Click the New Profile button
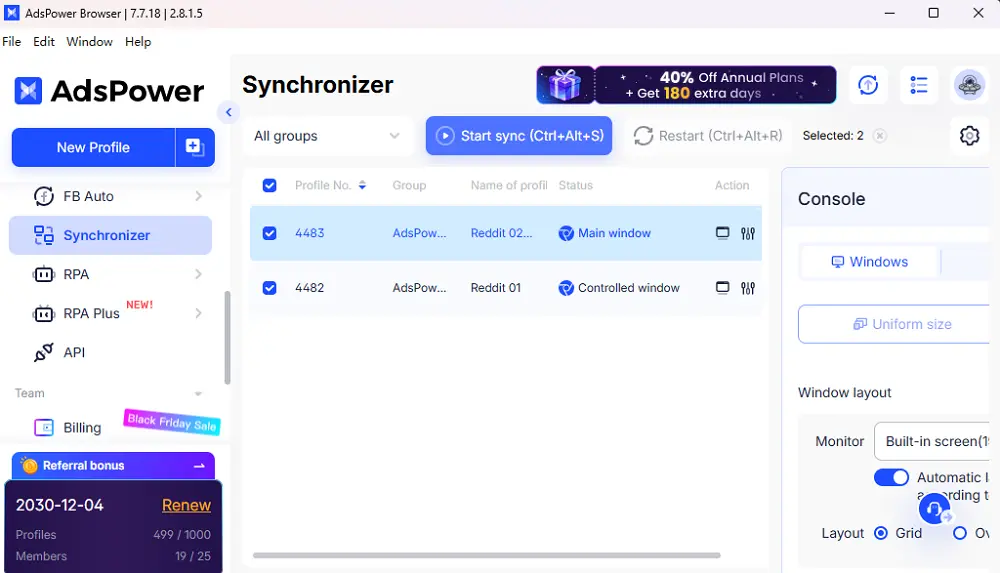This screenshot has height=573, width=1000. point(93,147)
